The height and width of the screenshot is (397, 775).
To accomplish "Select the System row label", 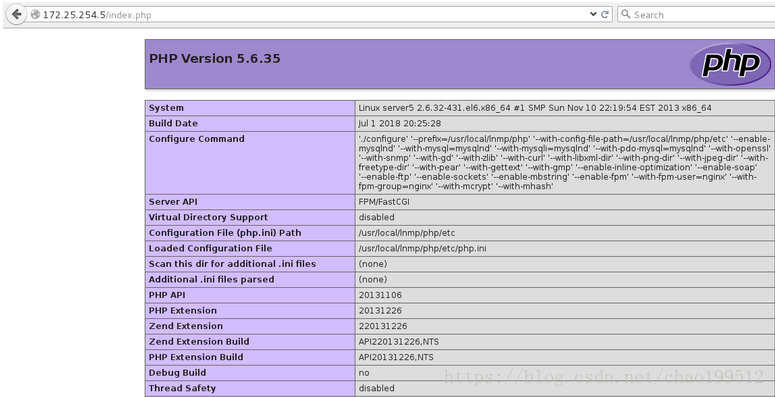I will [x=166, y=108].
